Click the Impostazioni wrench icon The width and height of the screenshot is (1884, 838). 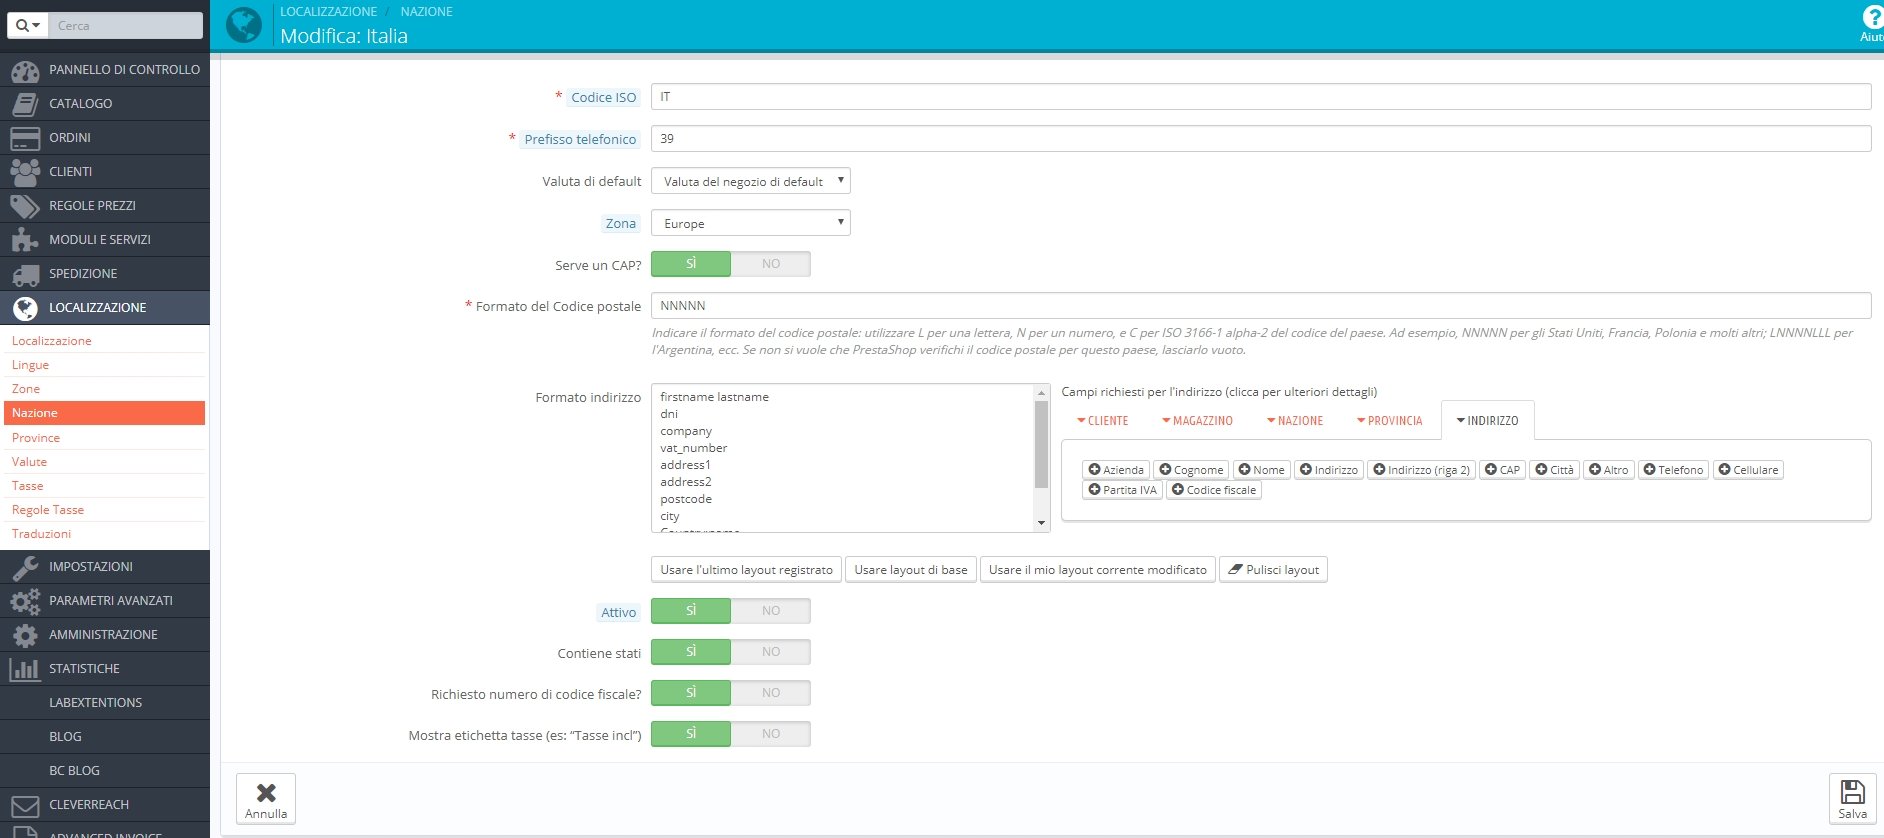point(25,567)
